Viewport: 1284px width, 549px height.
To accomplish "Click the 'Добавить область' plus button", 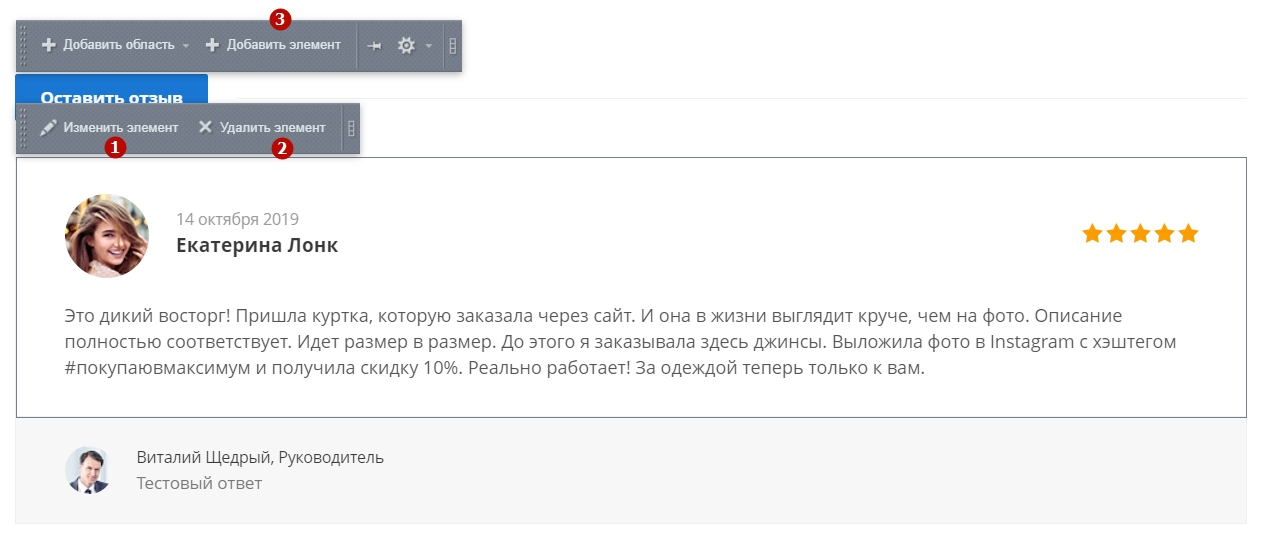I will [108, 45].
